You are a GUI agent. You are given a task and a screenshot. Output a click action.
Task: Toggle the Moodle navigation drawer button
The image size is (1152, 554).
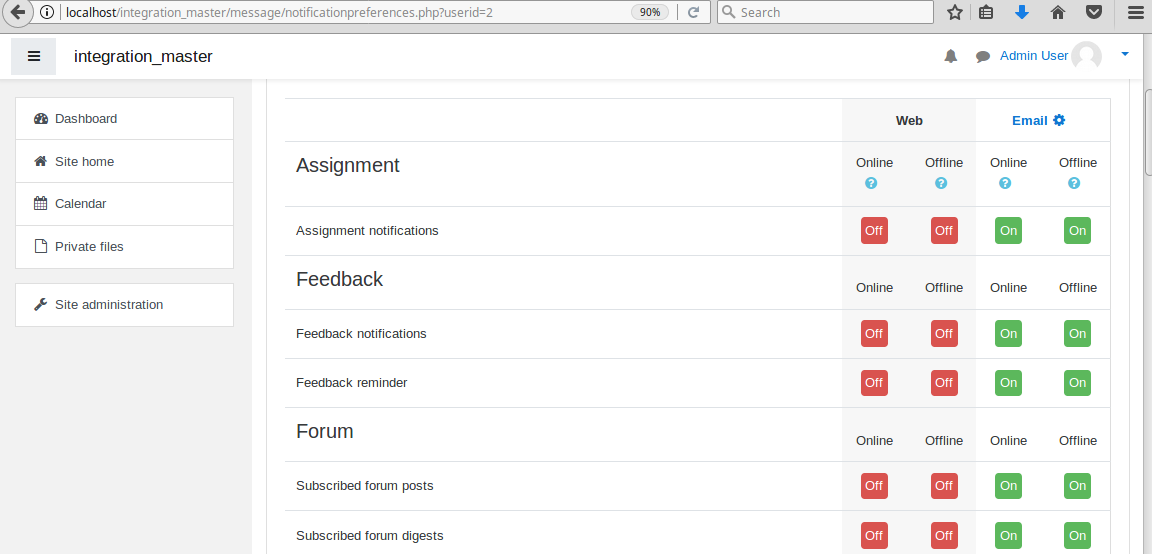coord(33,57)
